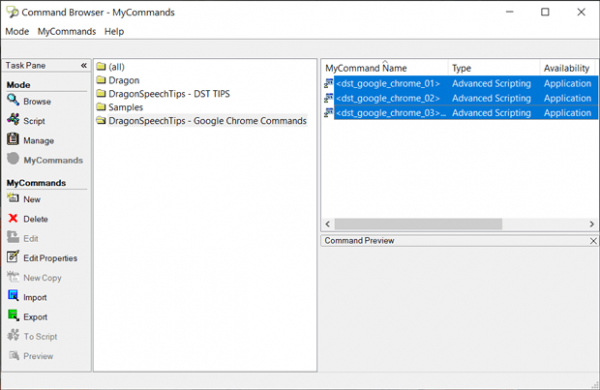Click the Delete link

pyautogui.click(x=36, y=219)
